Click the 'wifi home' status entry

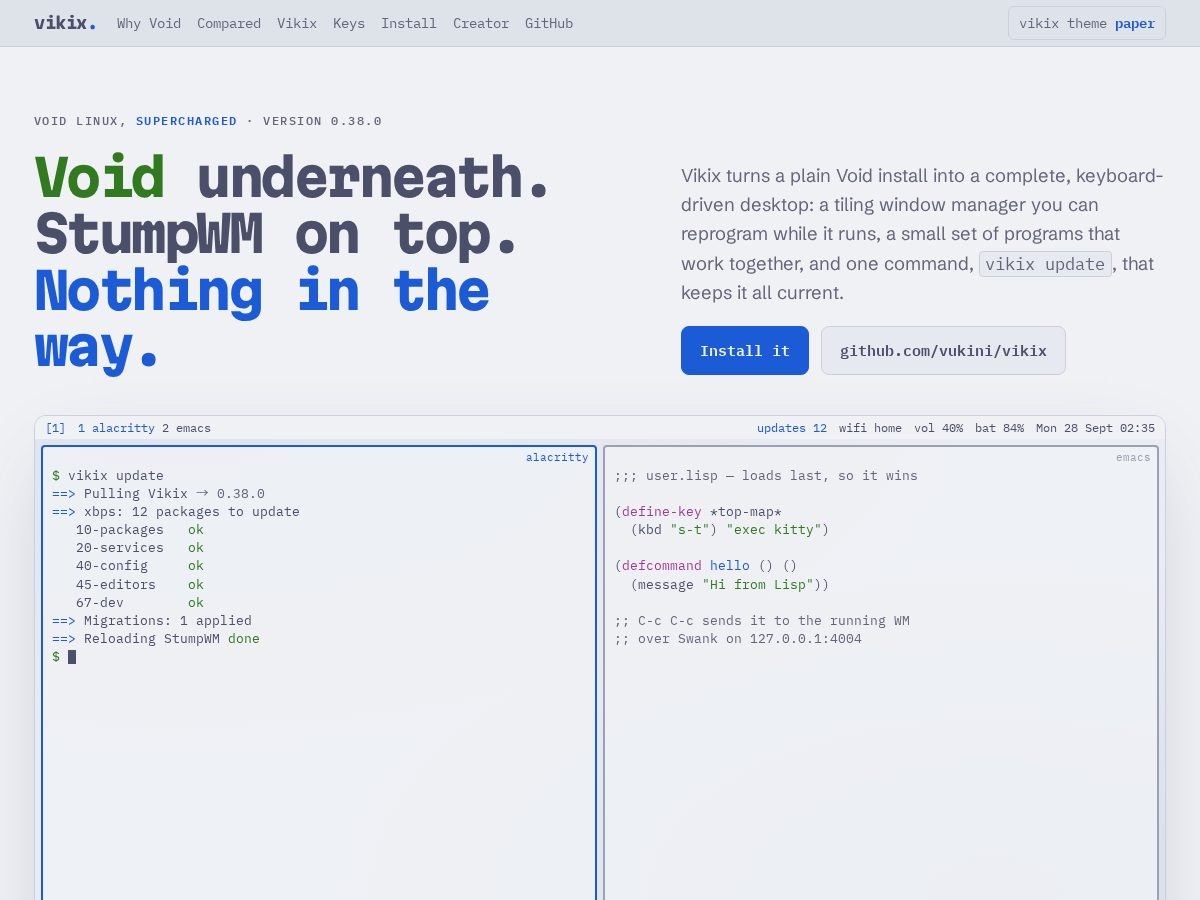[x=870, y=428]
